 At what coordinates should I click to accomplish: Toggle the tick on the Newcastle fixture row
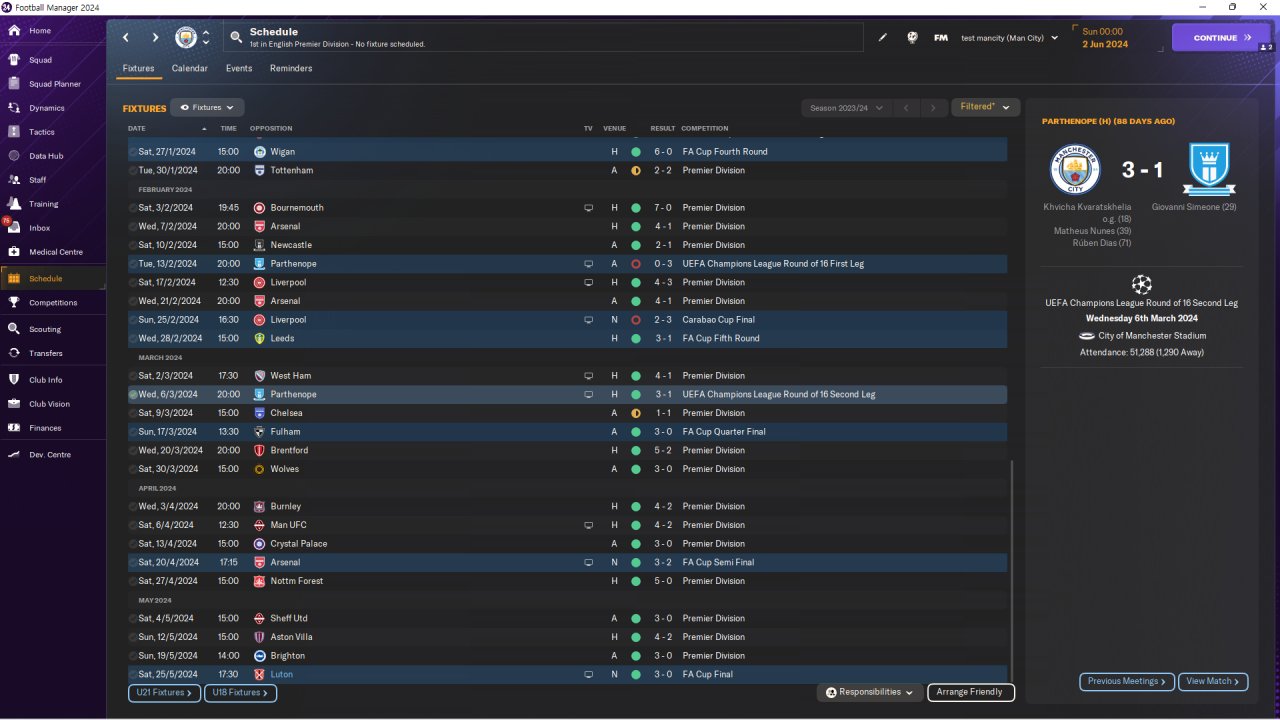pyautogui.click(x=133, y=245)
